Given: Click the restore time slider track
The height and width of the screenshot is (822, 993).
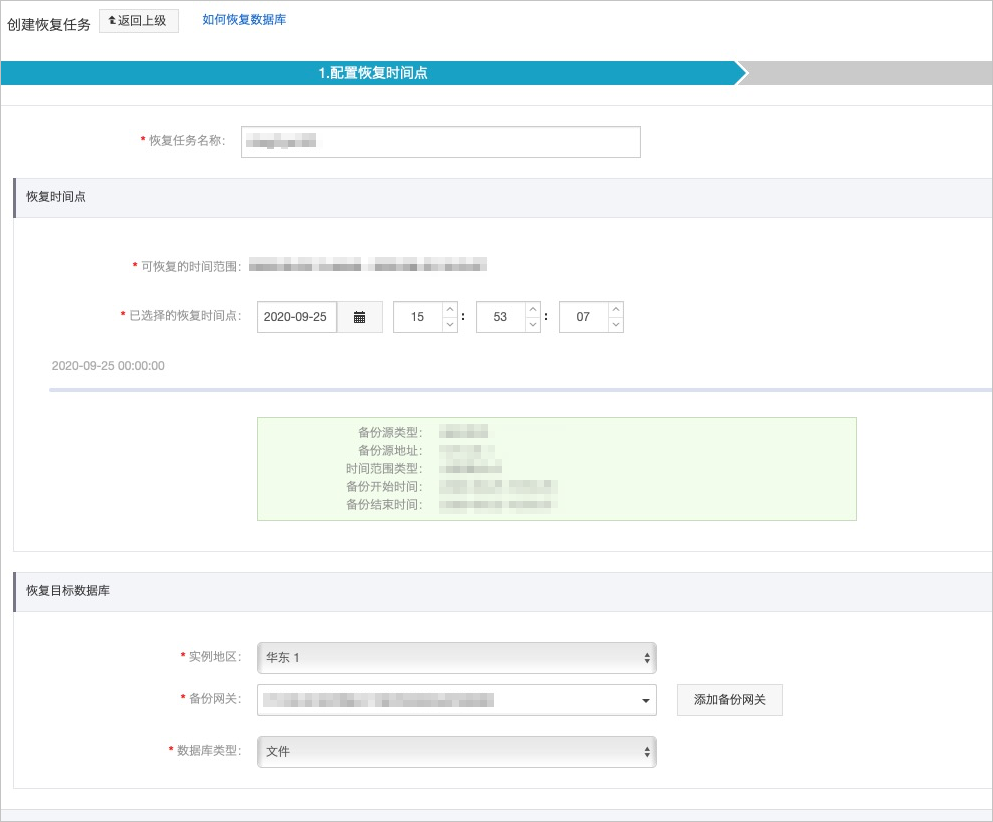Looking at the screenshot, I should [521, 390].
